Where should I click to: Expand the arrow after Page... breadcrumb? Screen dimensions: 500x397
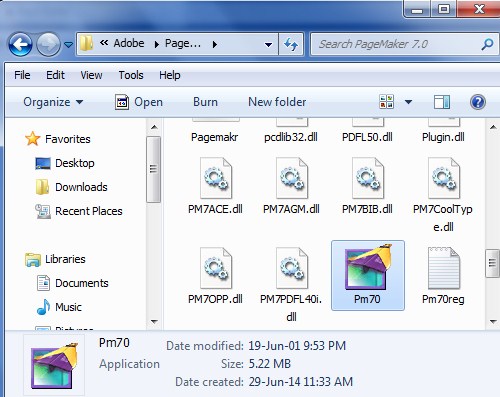tap(215, 44)
